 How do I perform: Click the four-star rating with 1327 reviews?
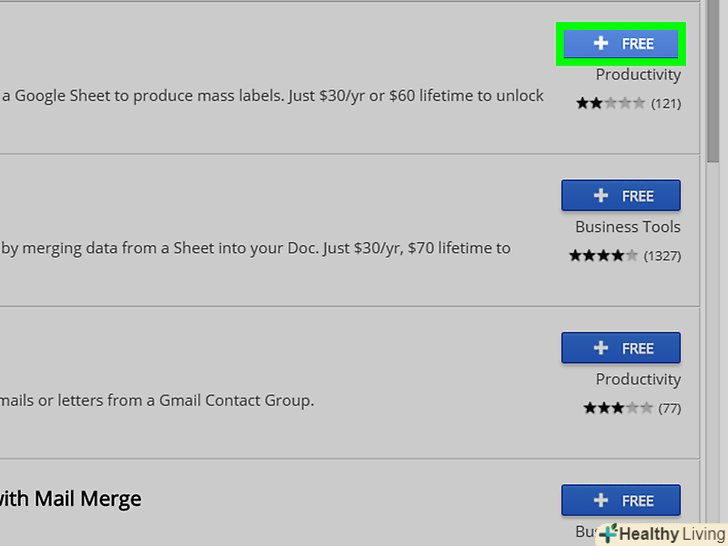point(603,256)
